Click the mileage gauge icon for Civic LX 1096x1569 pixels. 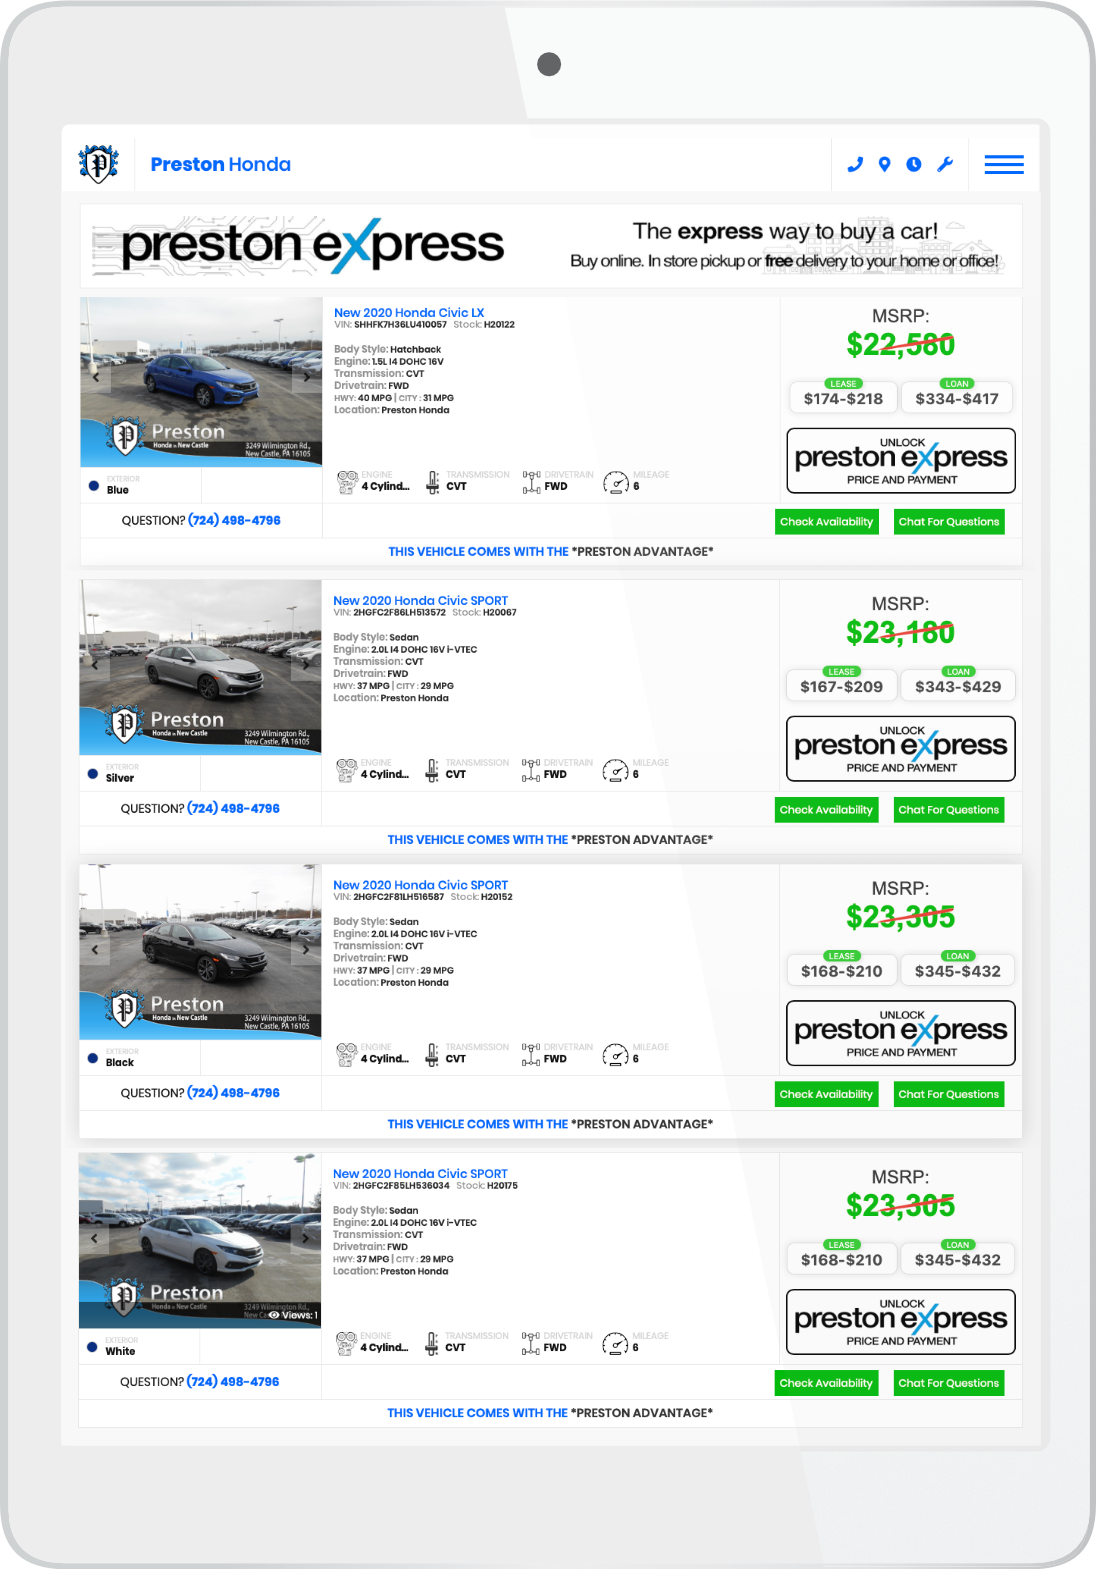(616, 484)
